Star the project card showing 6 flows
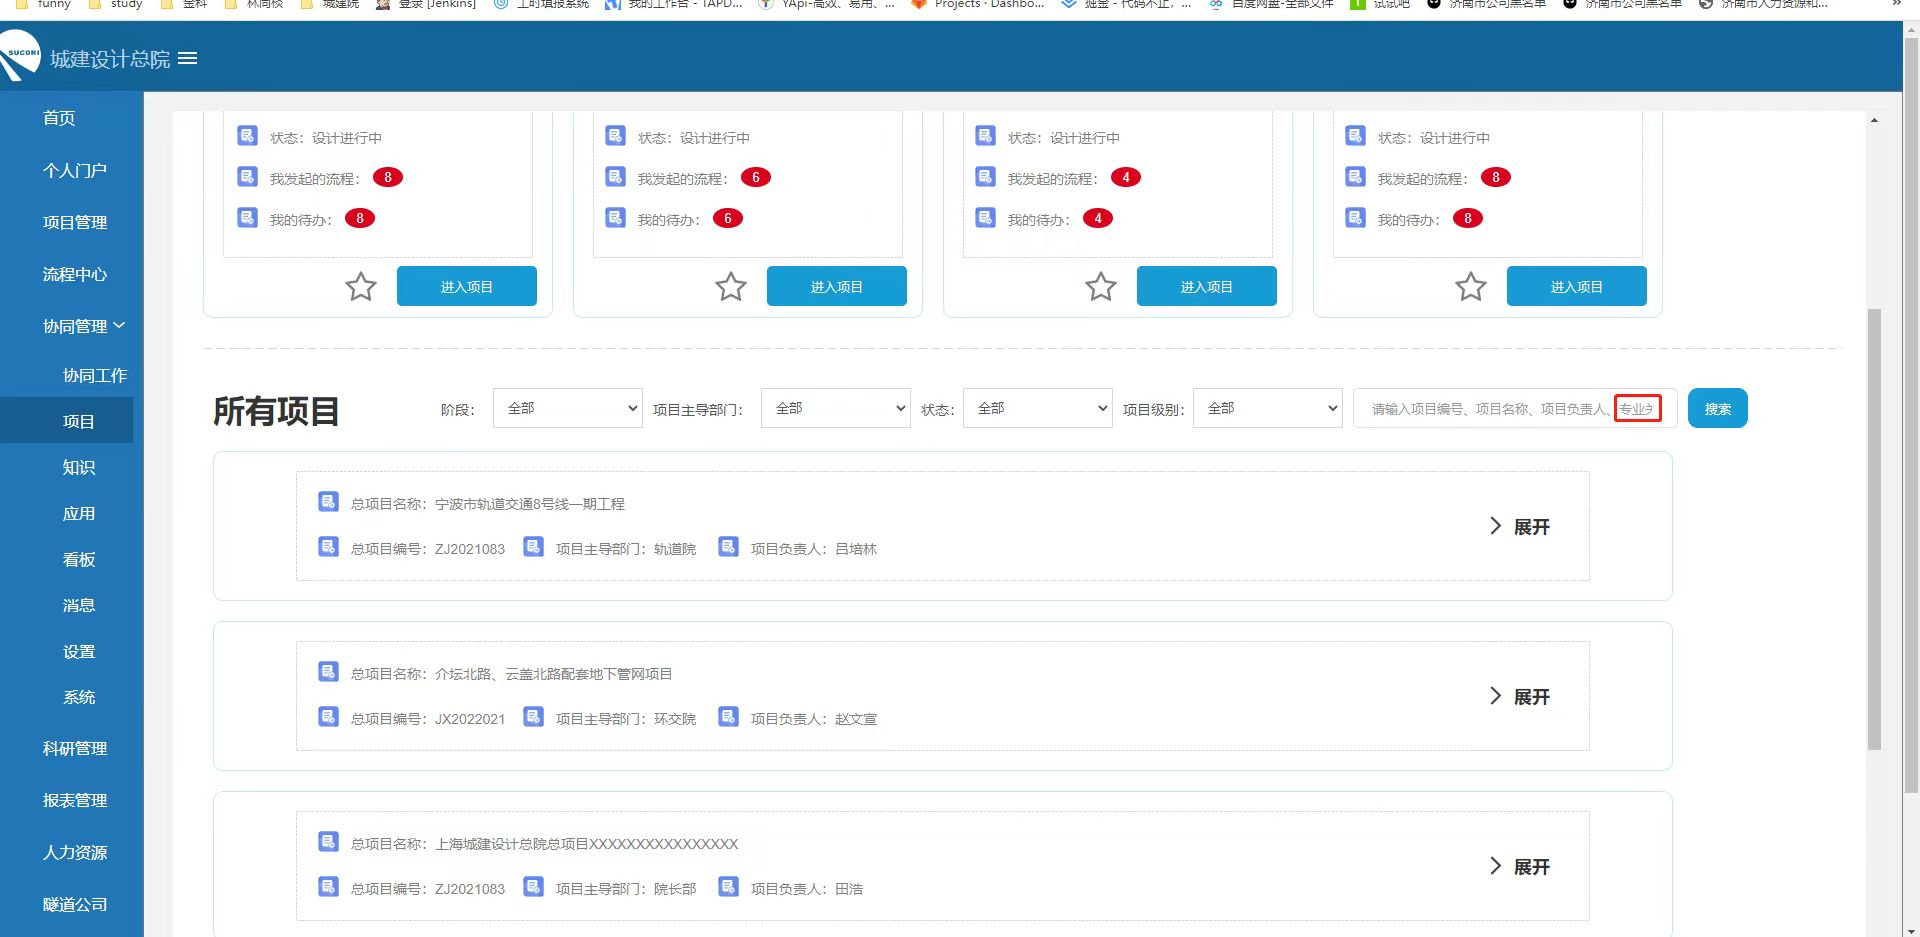This screenshot has height=937, width=1920. 731,287
